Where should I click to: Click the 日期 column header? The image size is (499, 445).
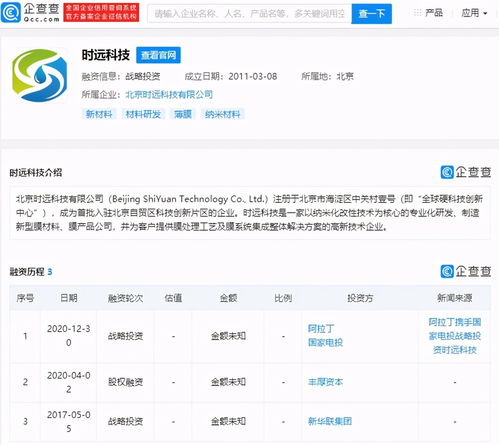coord(69,298)
